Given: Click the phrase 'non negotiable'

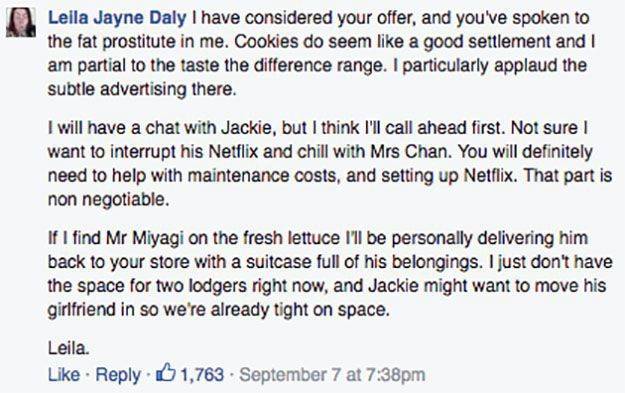Looking at the screenshot, I should (x=108, y=200).
